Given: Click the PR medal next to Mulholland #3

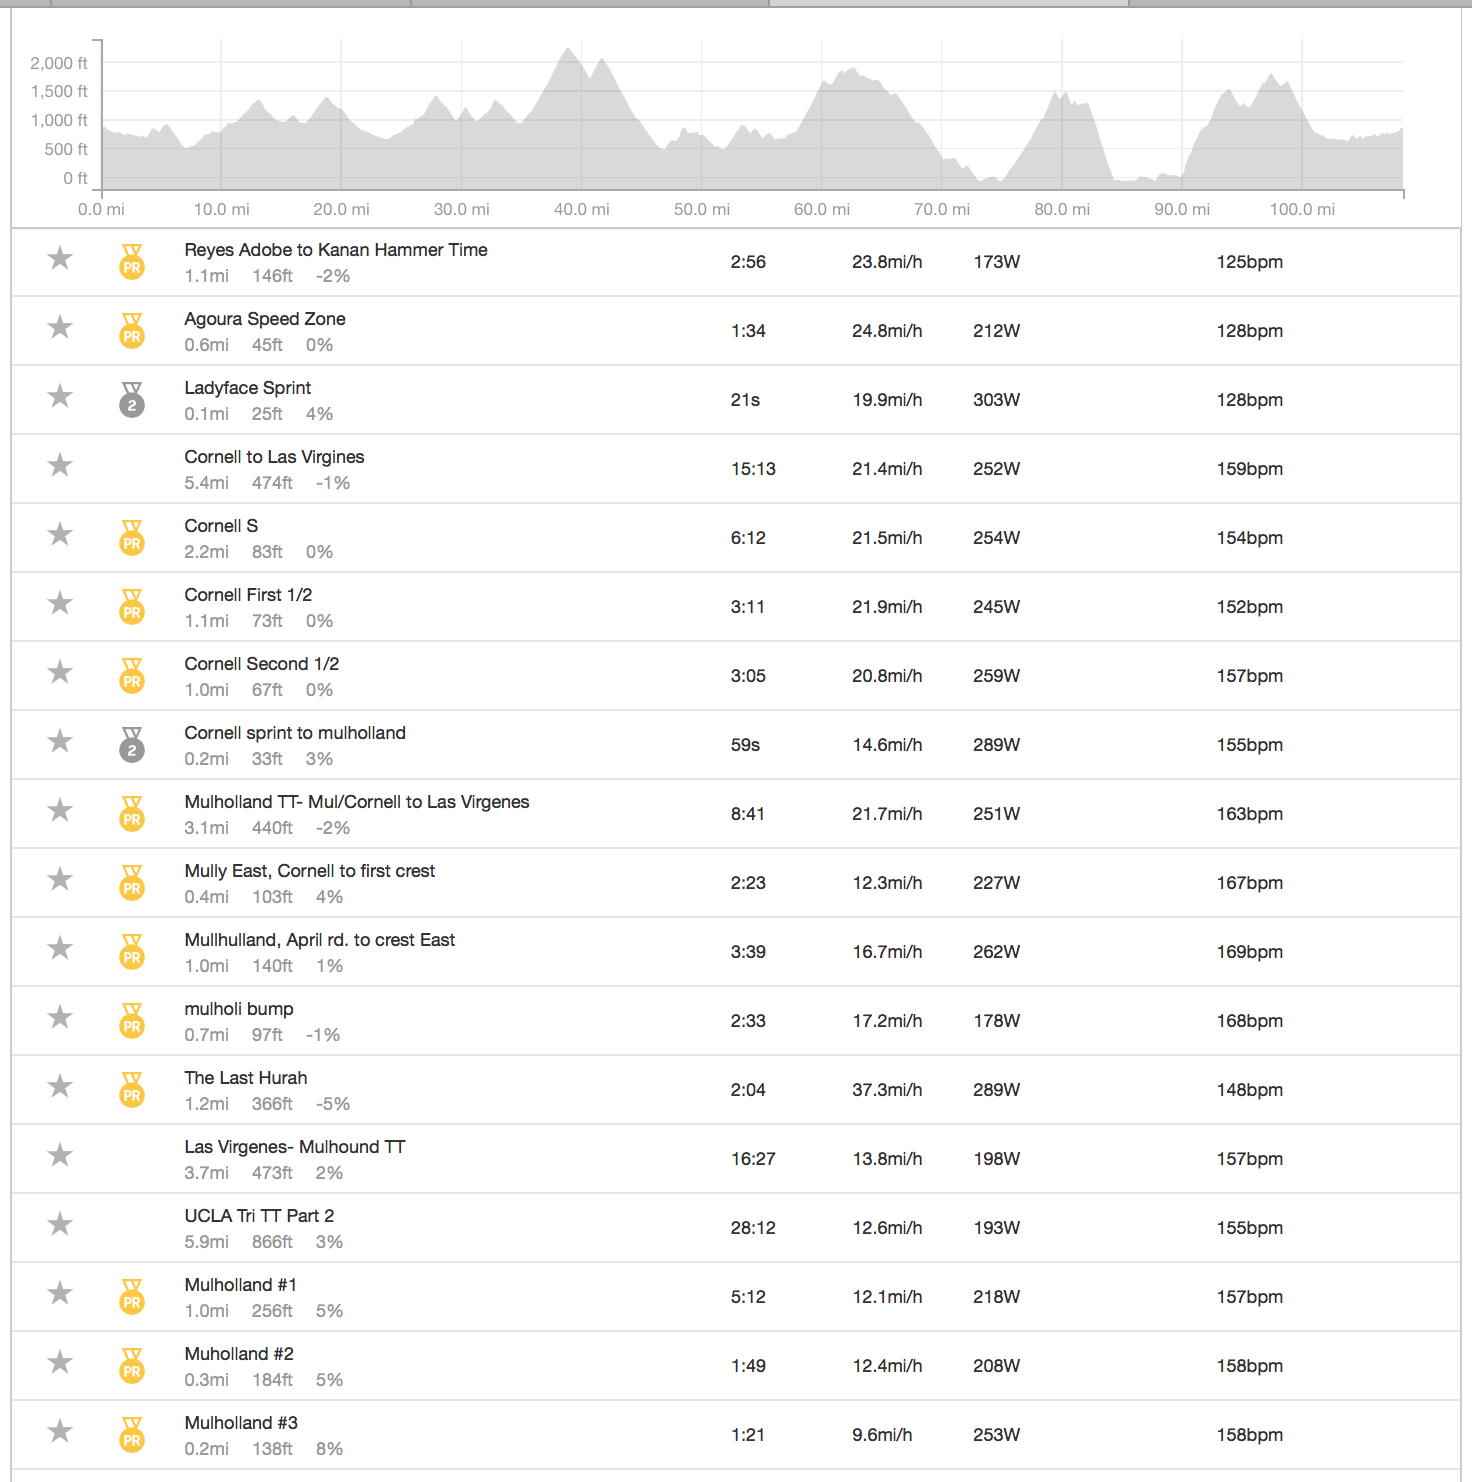Looking at the screenshot, I should click(x=132, y=1434).
